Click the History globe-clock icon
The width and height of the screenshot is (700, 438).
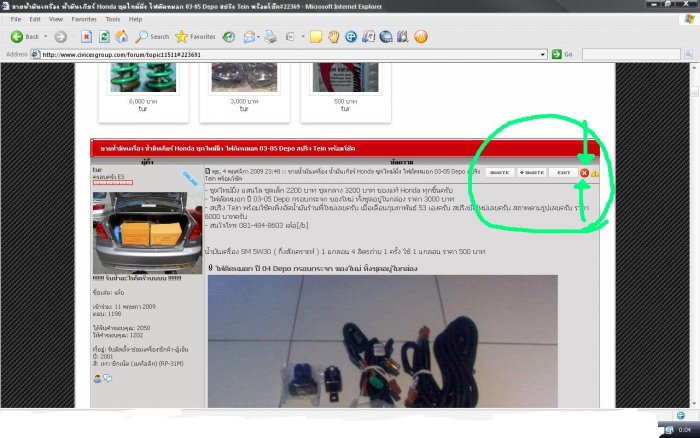(229, 37)
